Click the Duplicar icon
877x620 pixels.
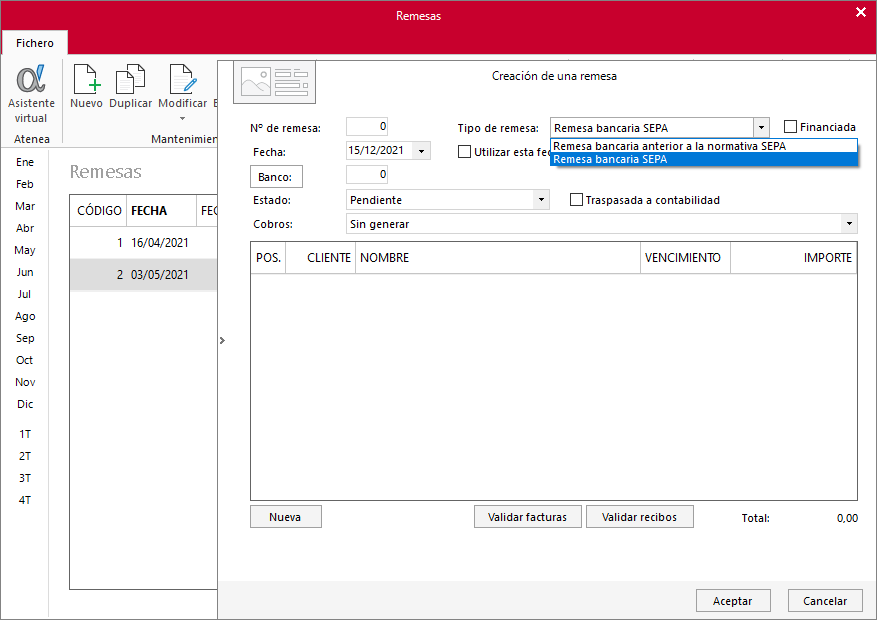[130, 79]
